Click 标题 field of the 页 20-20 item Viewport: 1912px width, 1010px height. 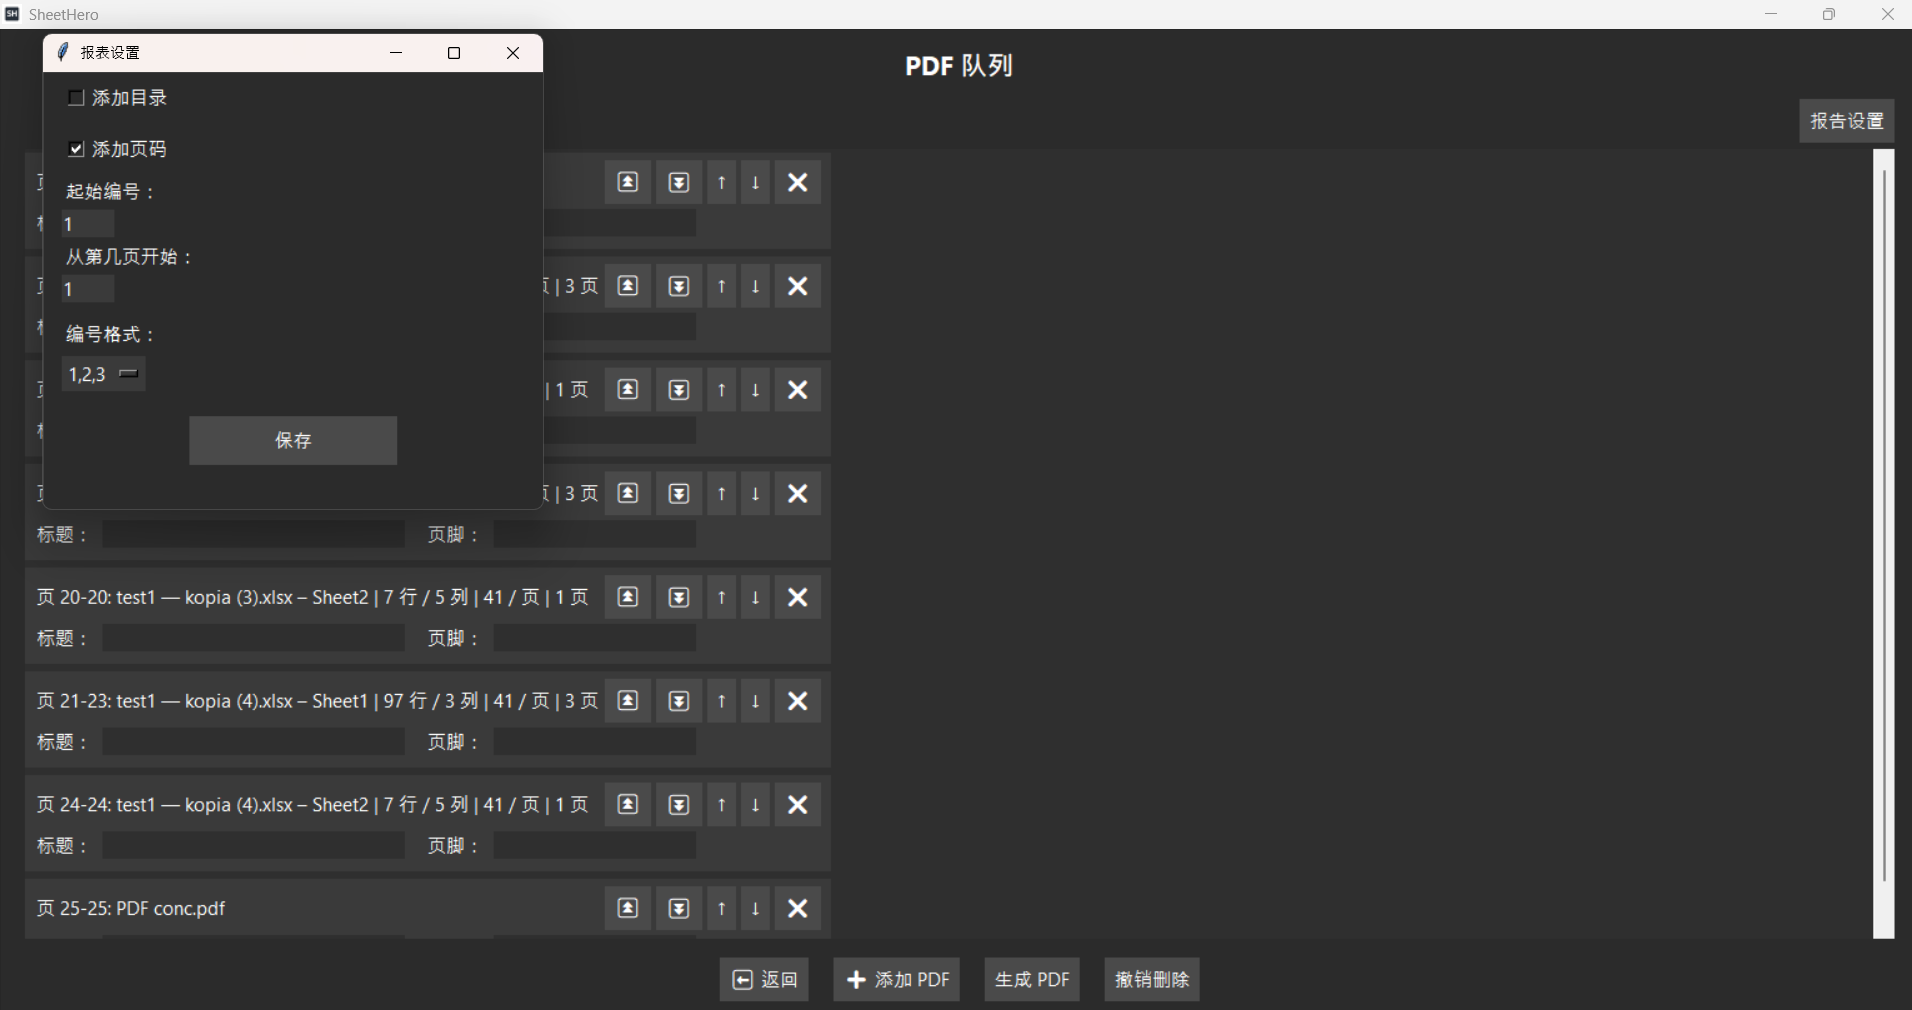(x=254, y=638)
